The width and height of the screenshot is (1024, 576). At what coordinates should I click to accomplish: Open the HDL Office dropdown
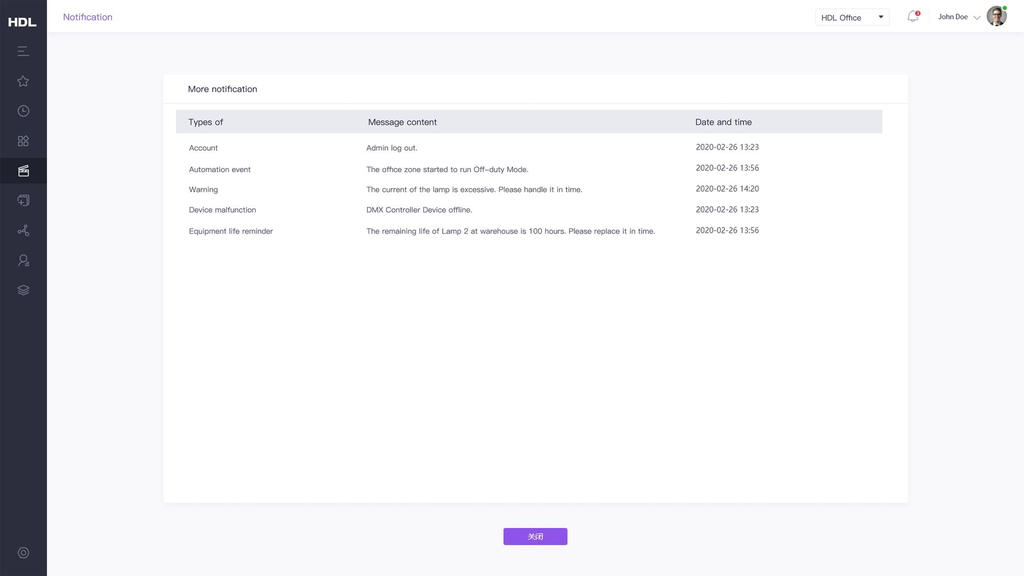[852, 17]
